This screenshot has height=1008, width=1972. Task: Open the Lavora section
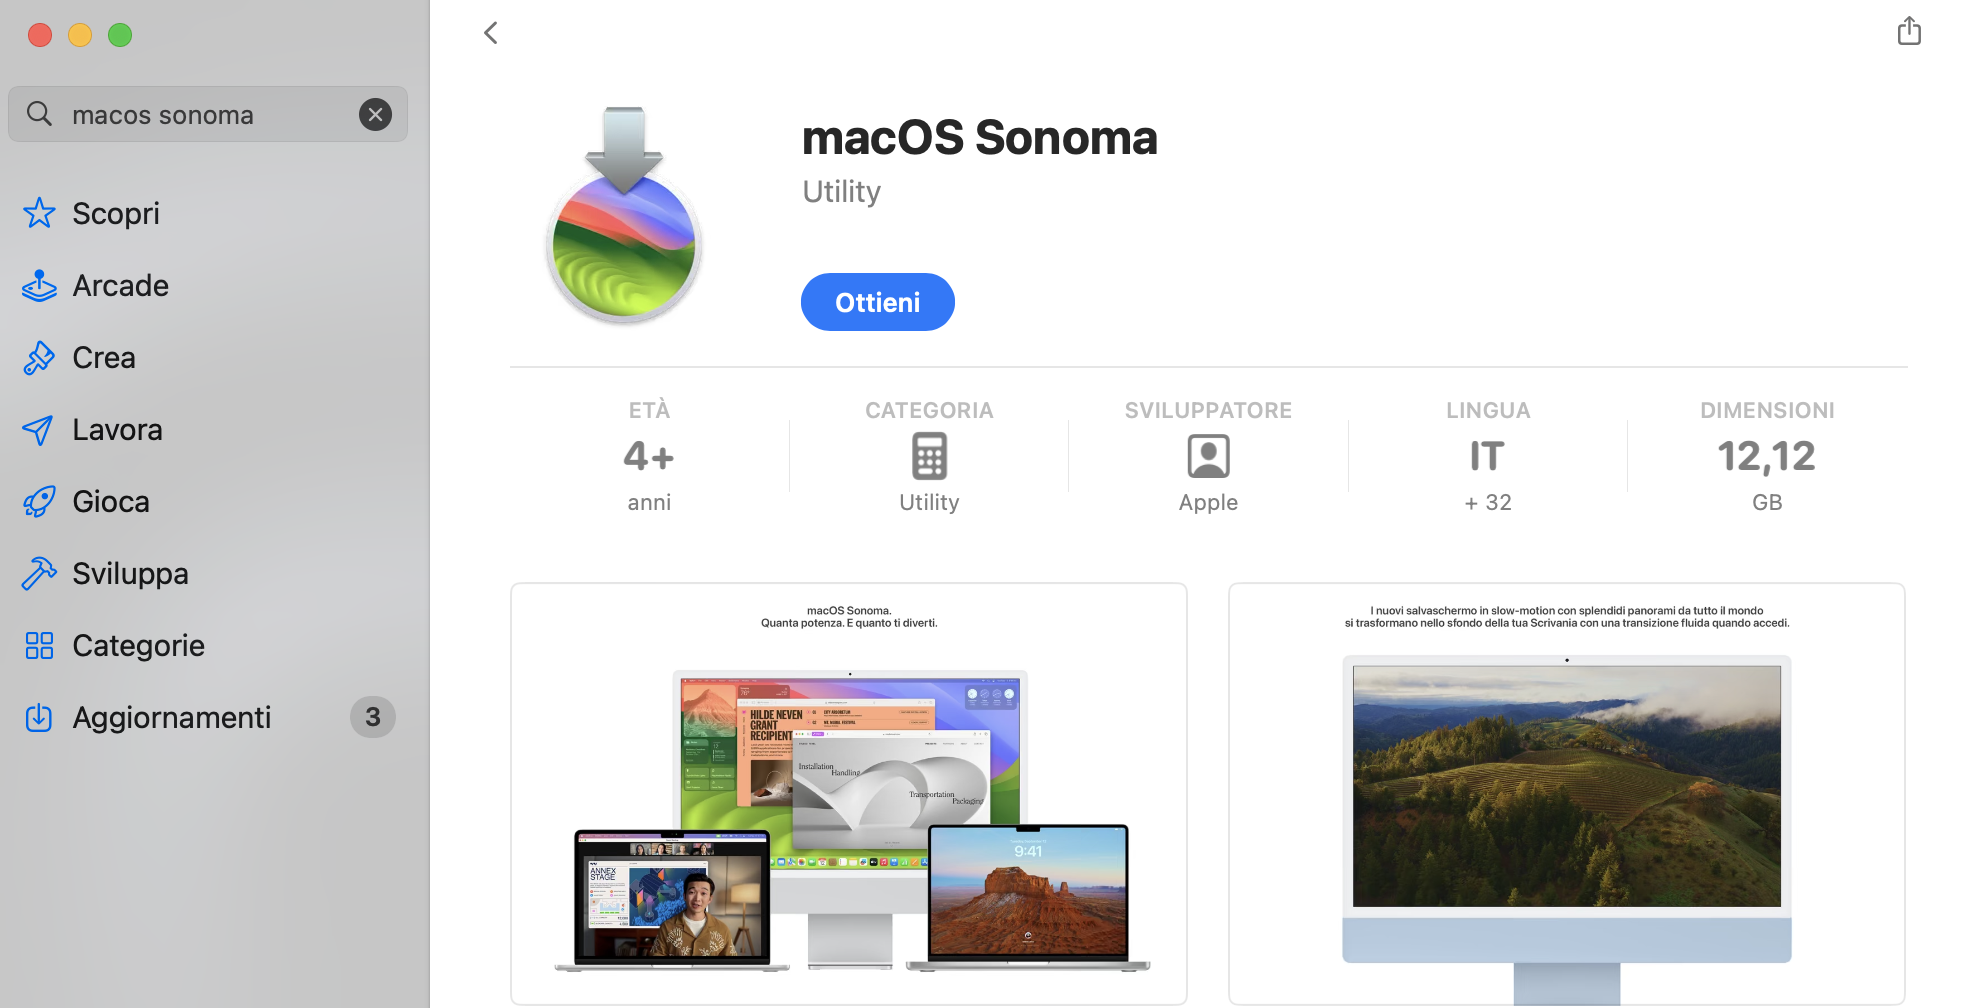[x=117, y=430]
